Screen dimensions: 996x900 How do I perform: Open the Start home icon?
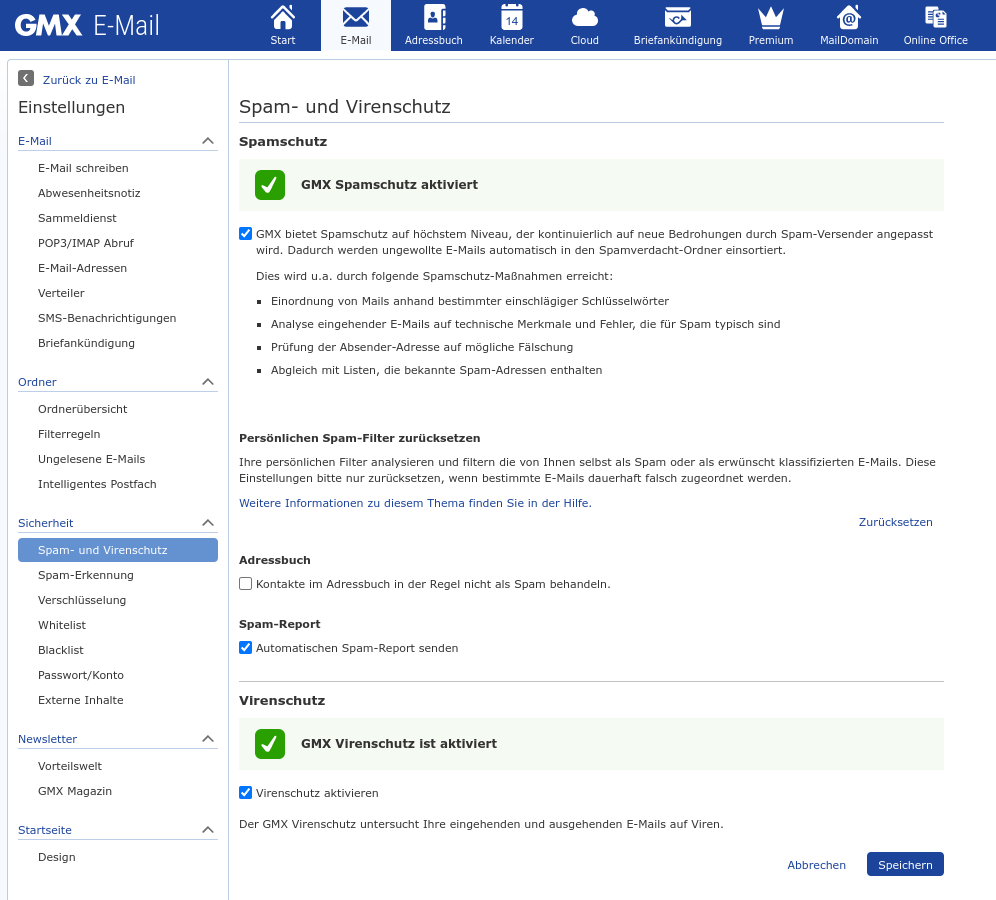(283, 18)
